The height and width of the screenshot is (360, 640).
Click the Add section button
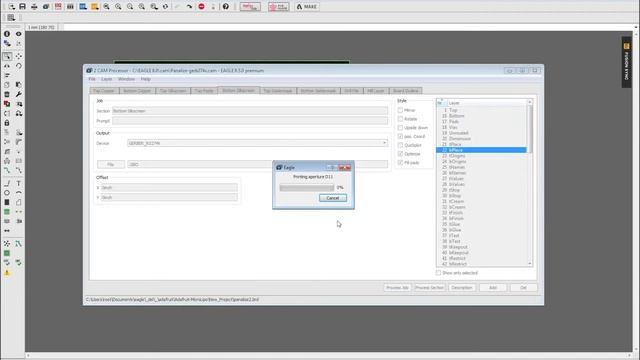493,288
